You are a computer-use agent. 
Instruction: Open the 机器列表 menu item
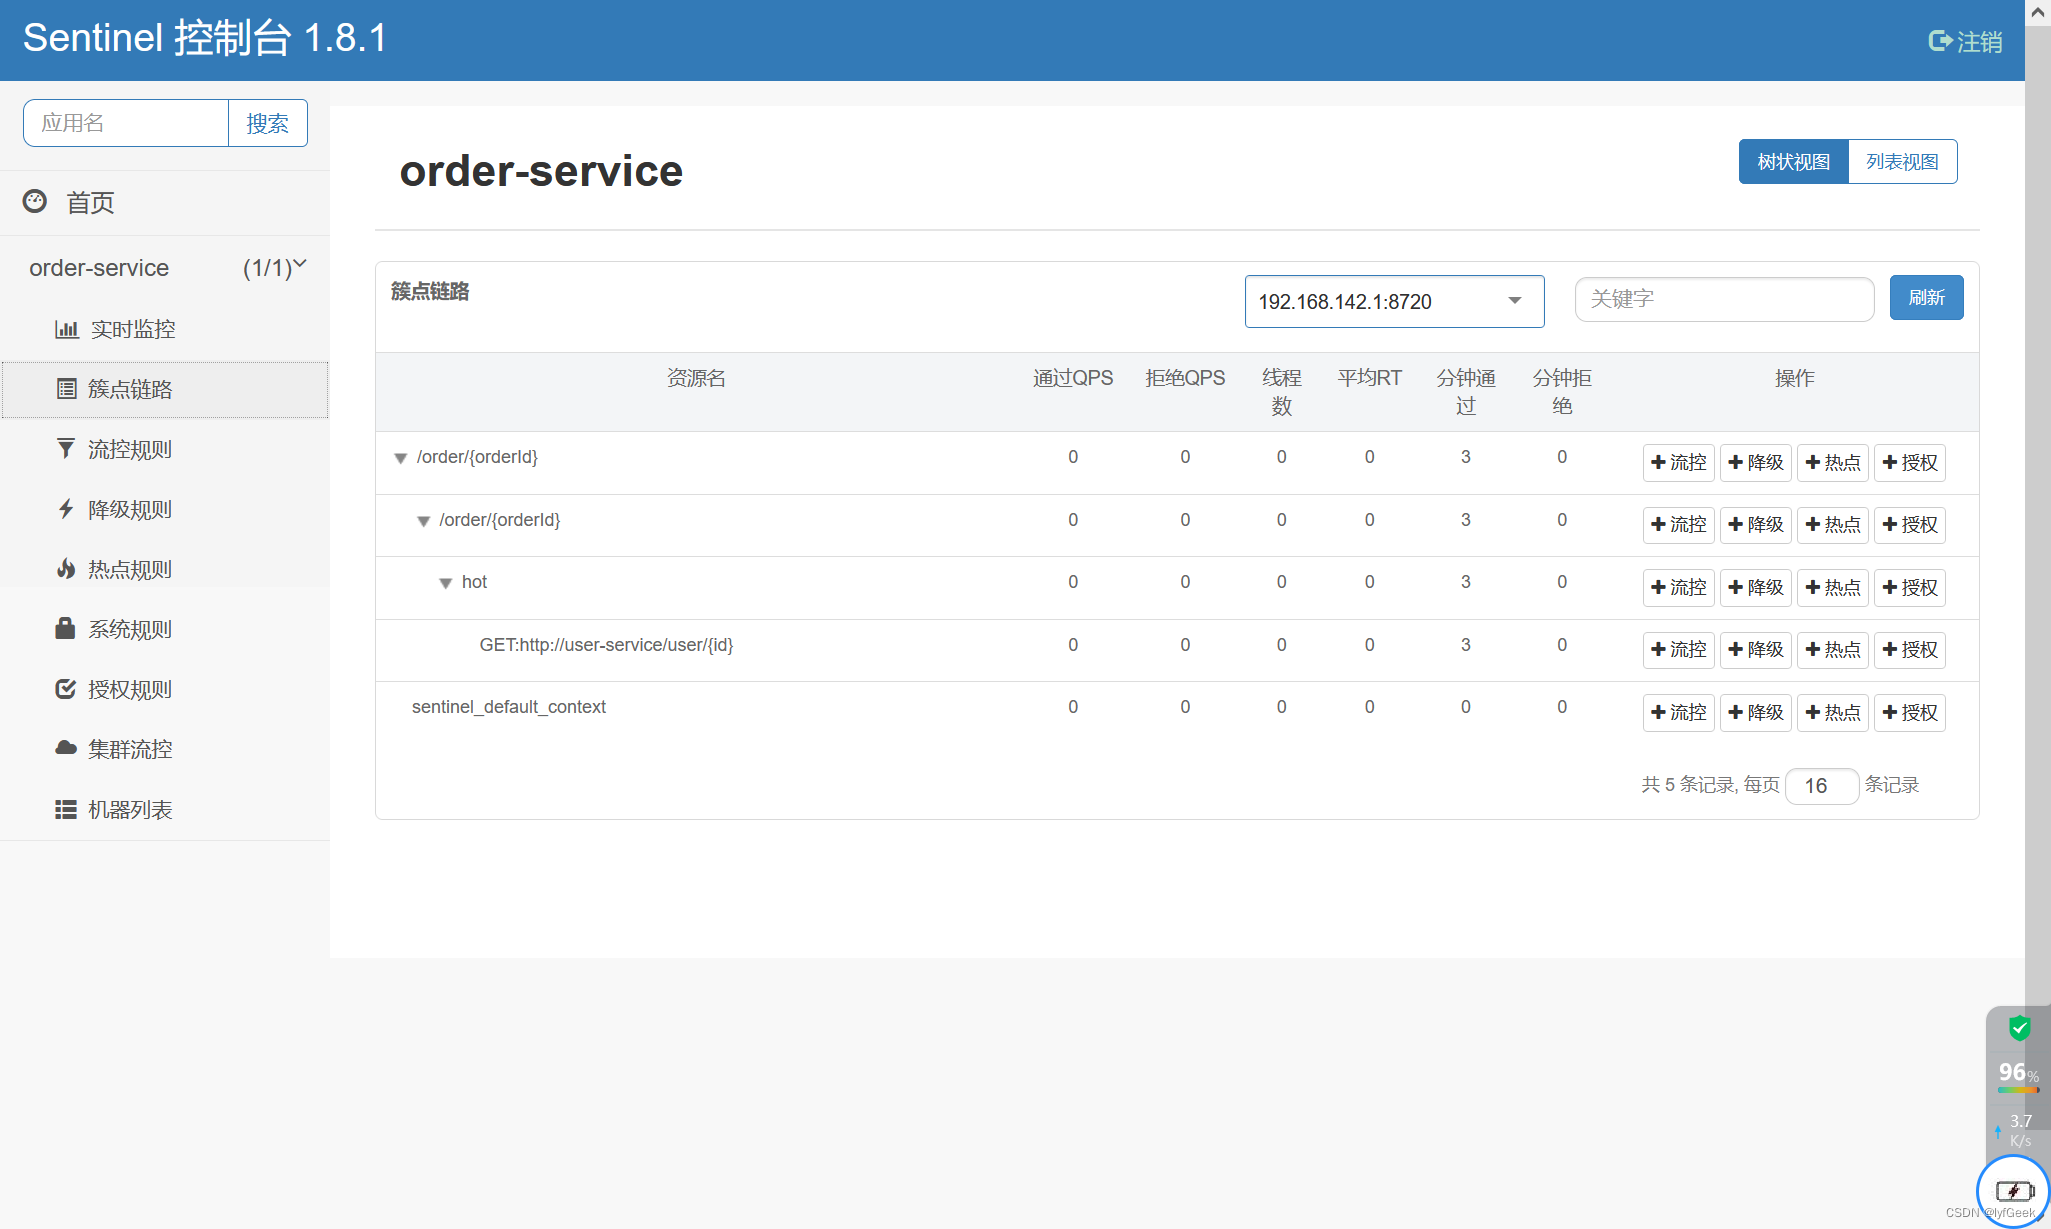click(x=164, y=809)
